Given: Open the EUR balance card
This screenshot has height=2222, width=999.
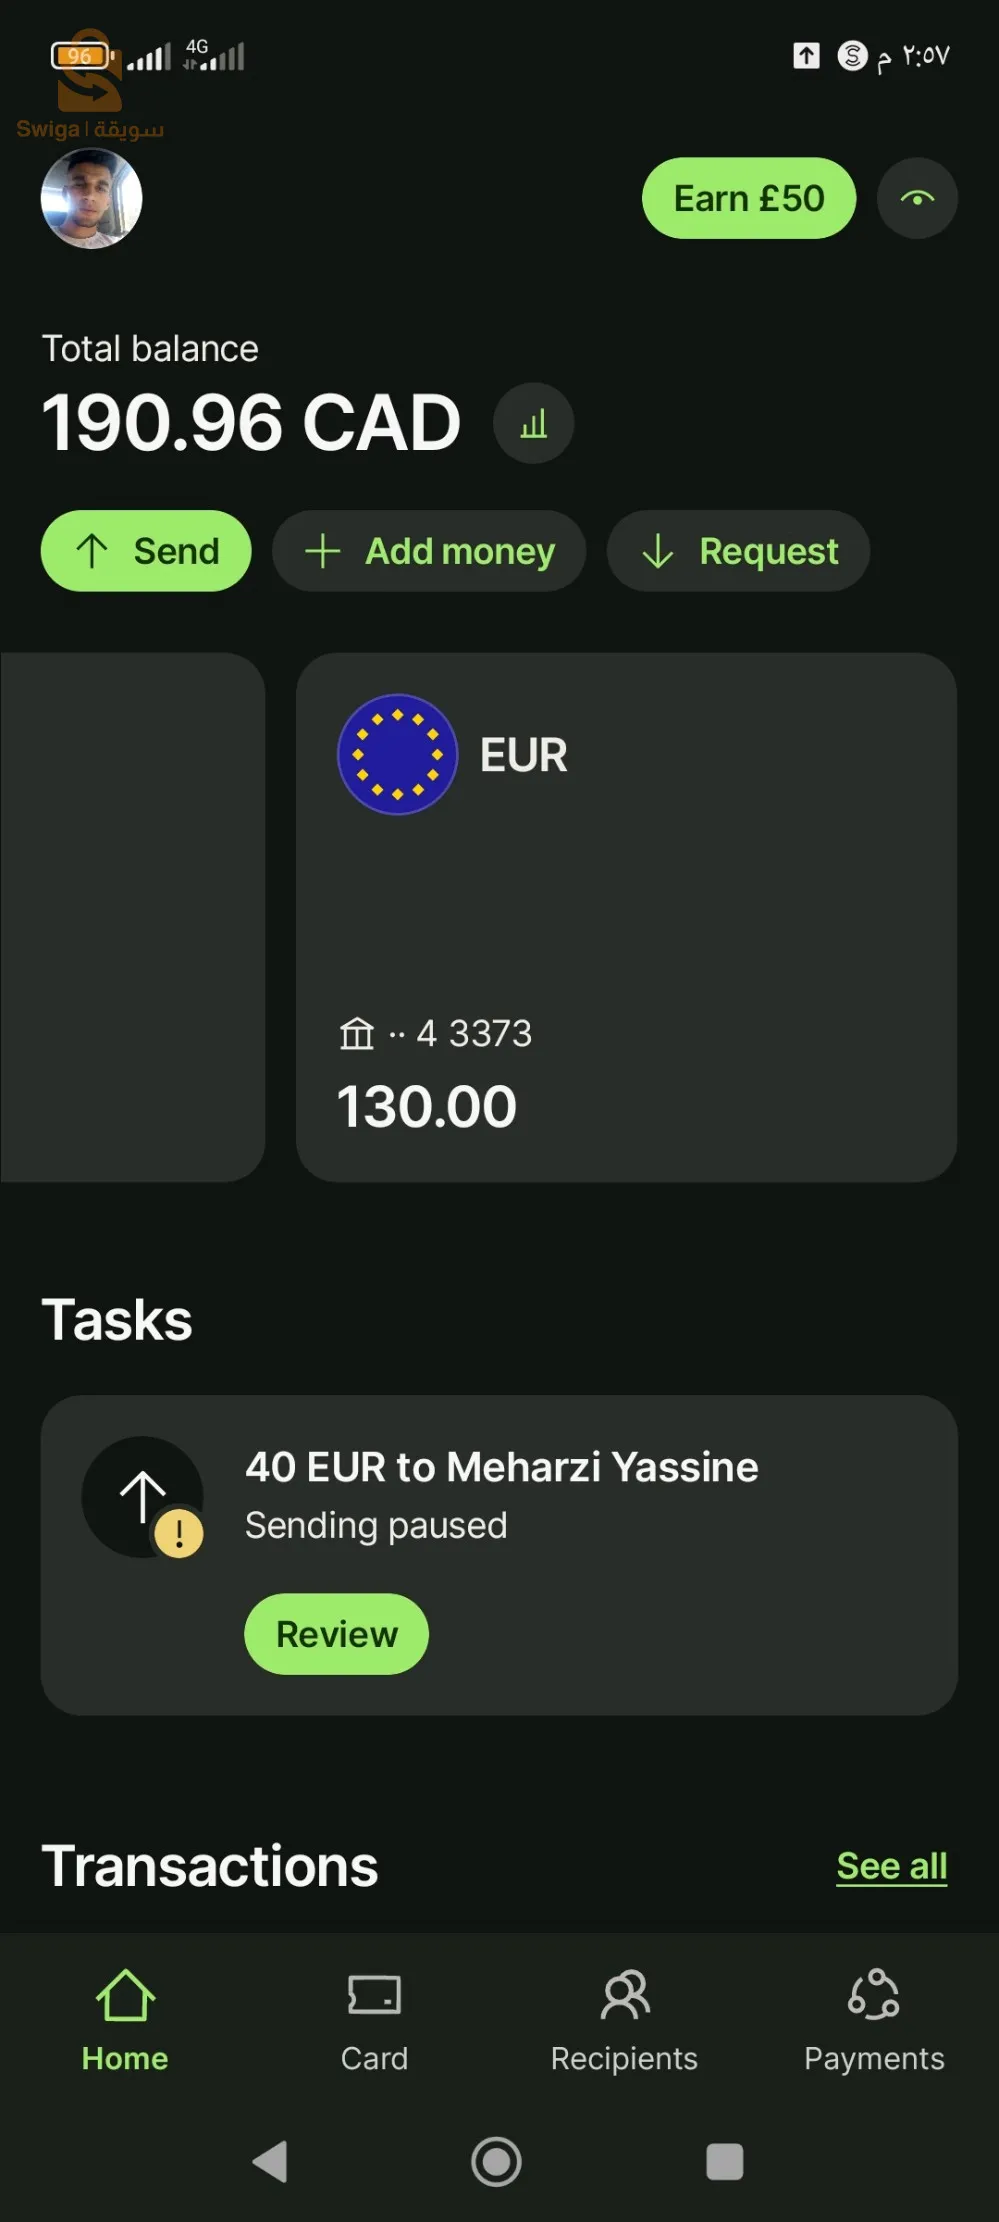Looking at the screenshot, I should (626, 916).
